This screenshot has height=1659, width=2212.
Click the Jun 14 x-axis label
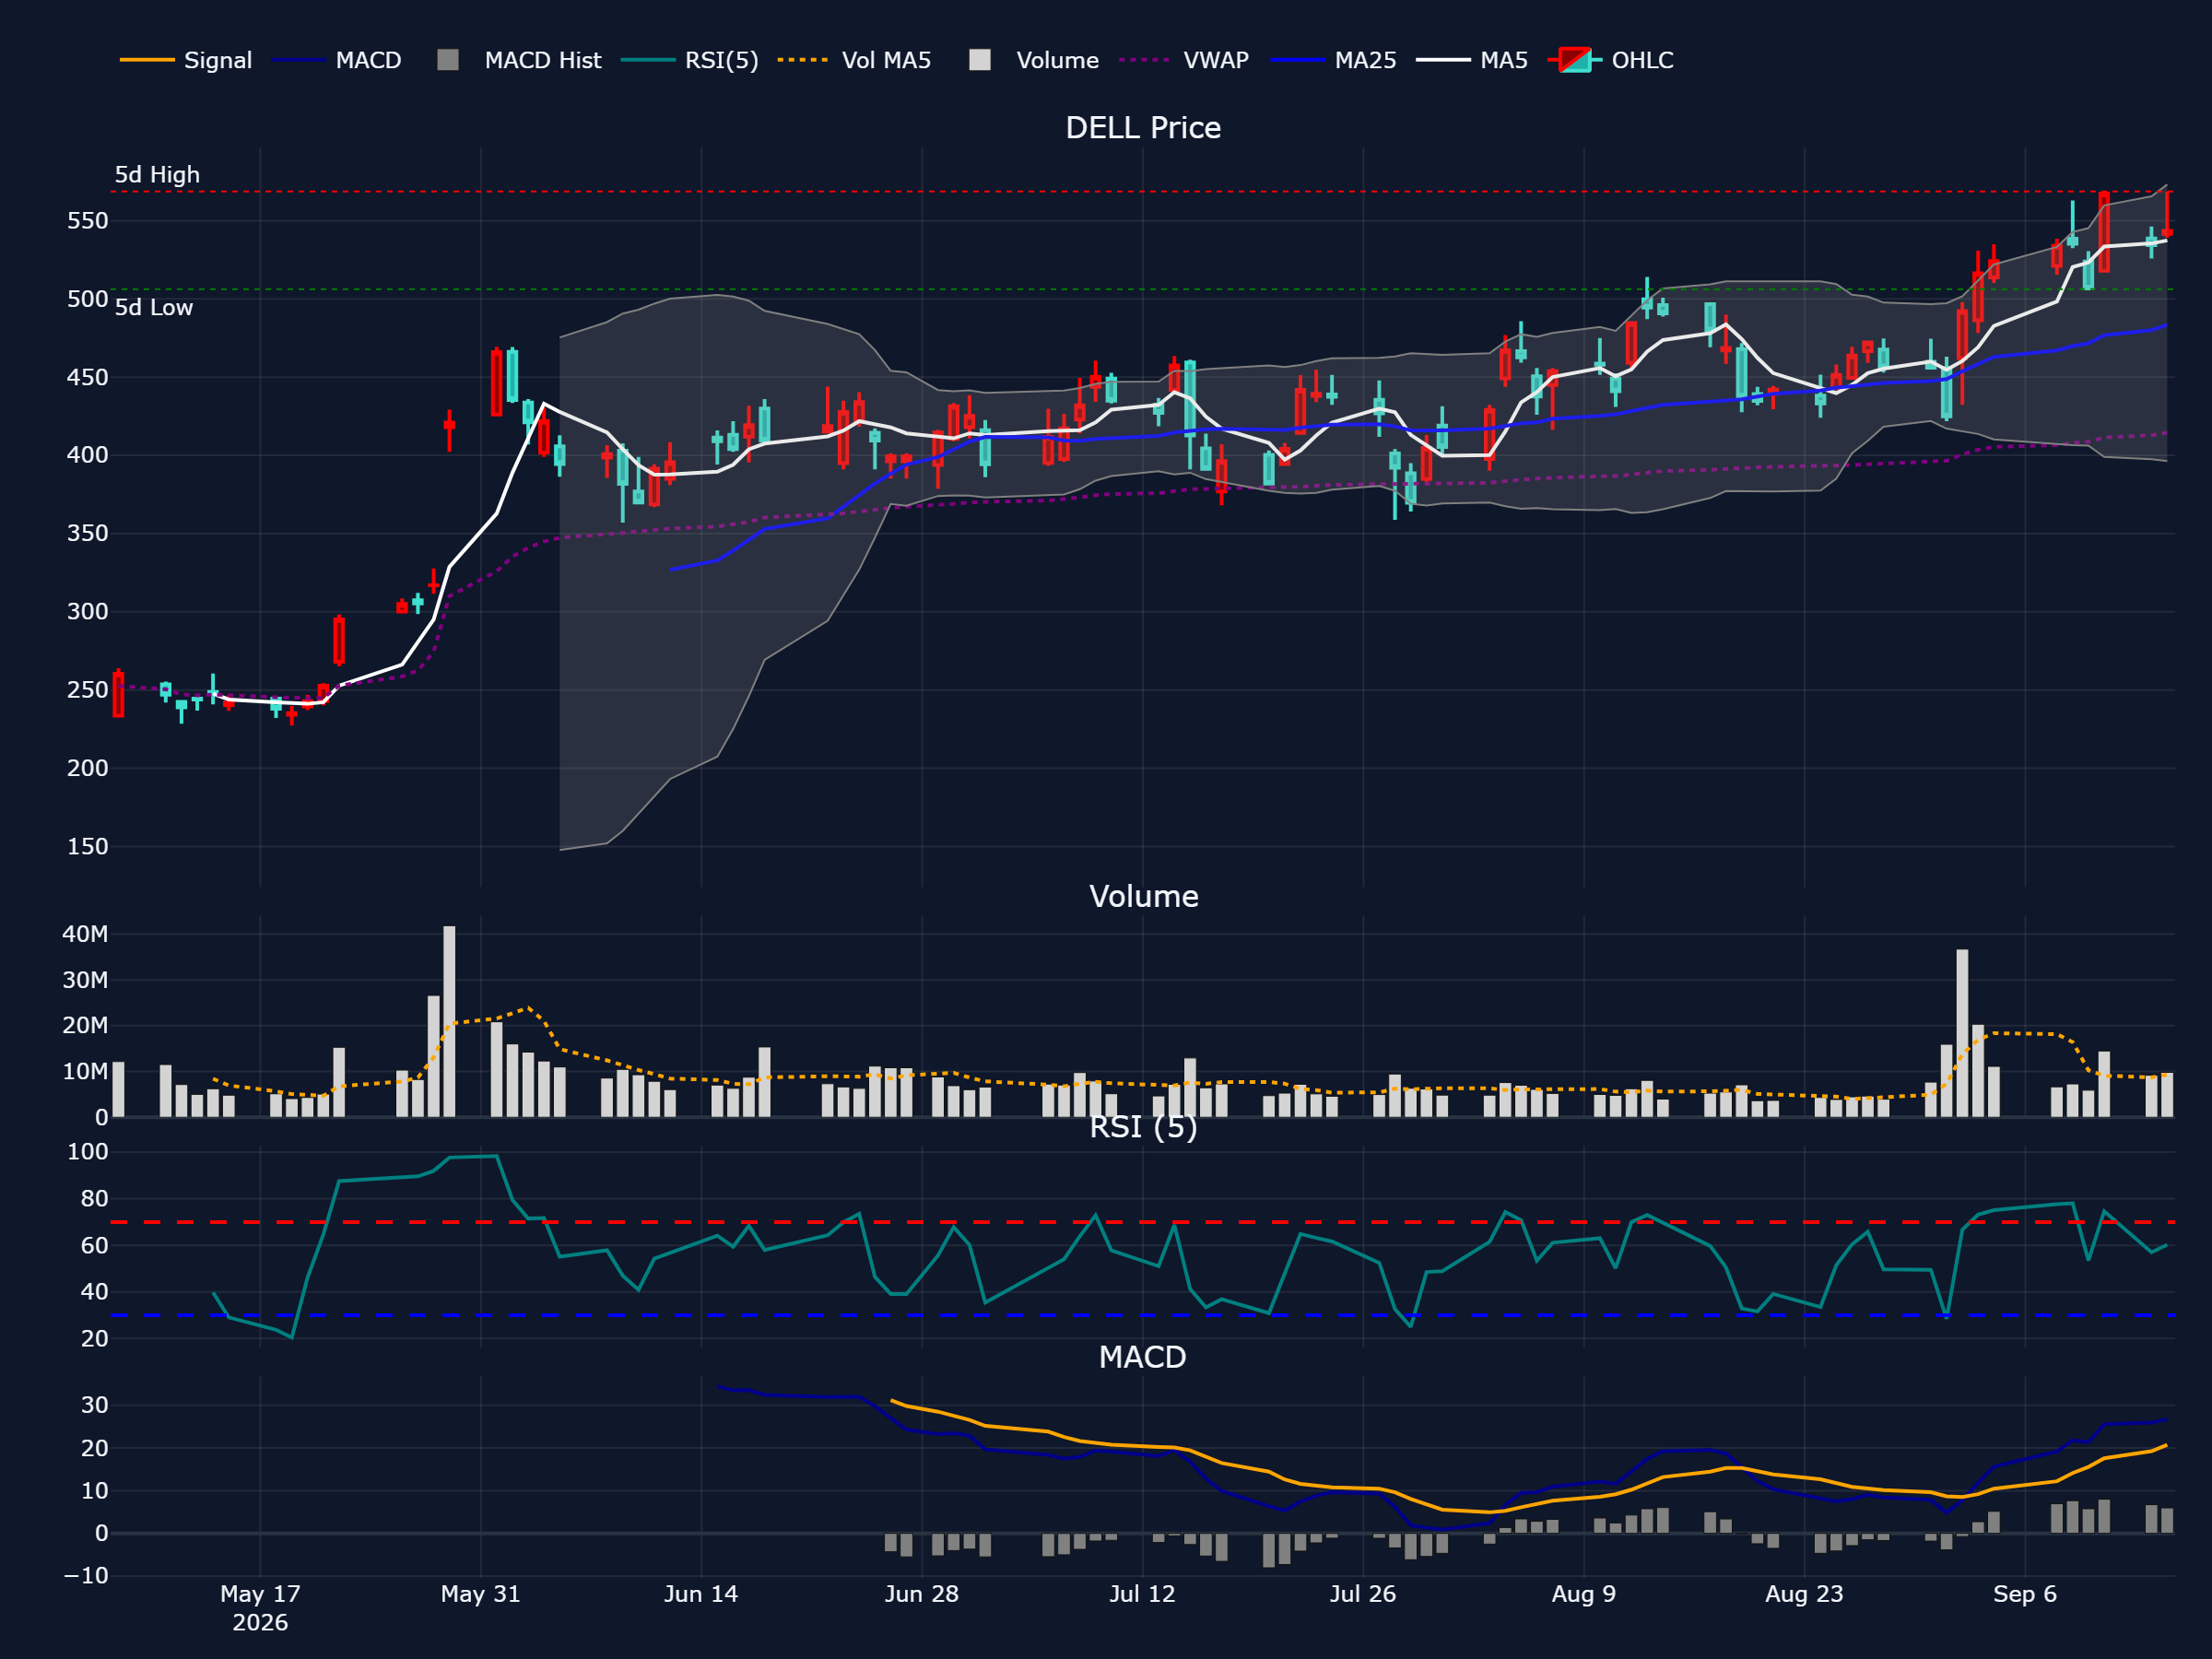[701, 1594]
